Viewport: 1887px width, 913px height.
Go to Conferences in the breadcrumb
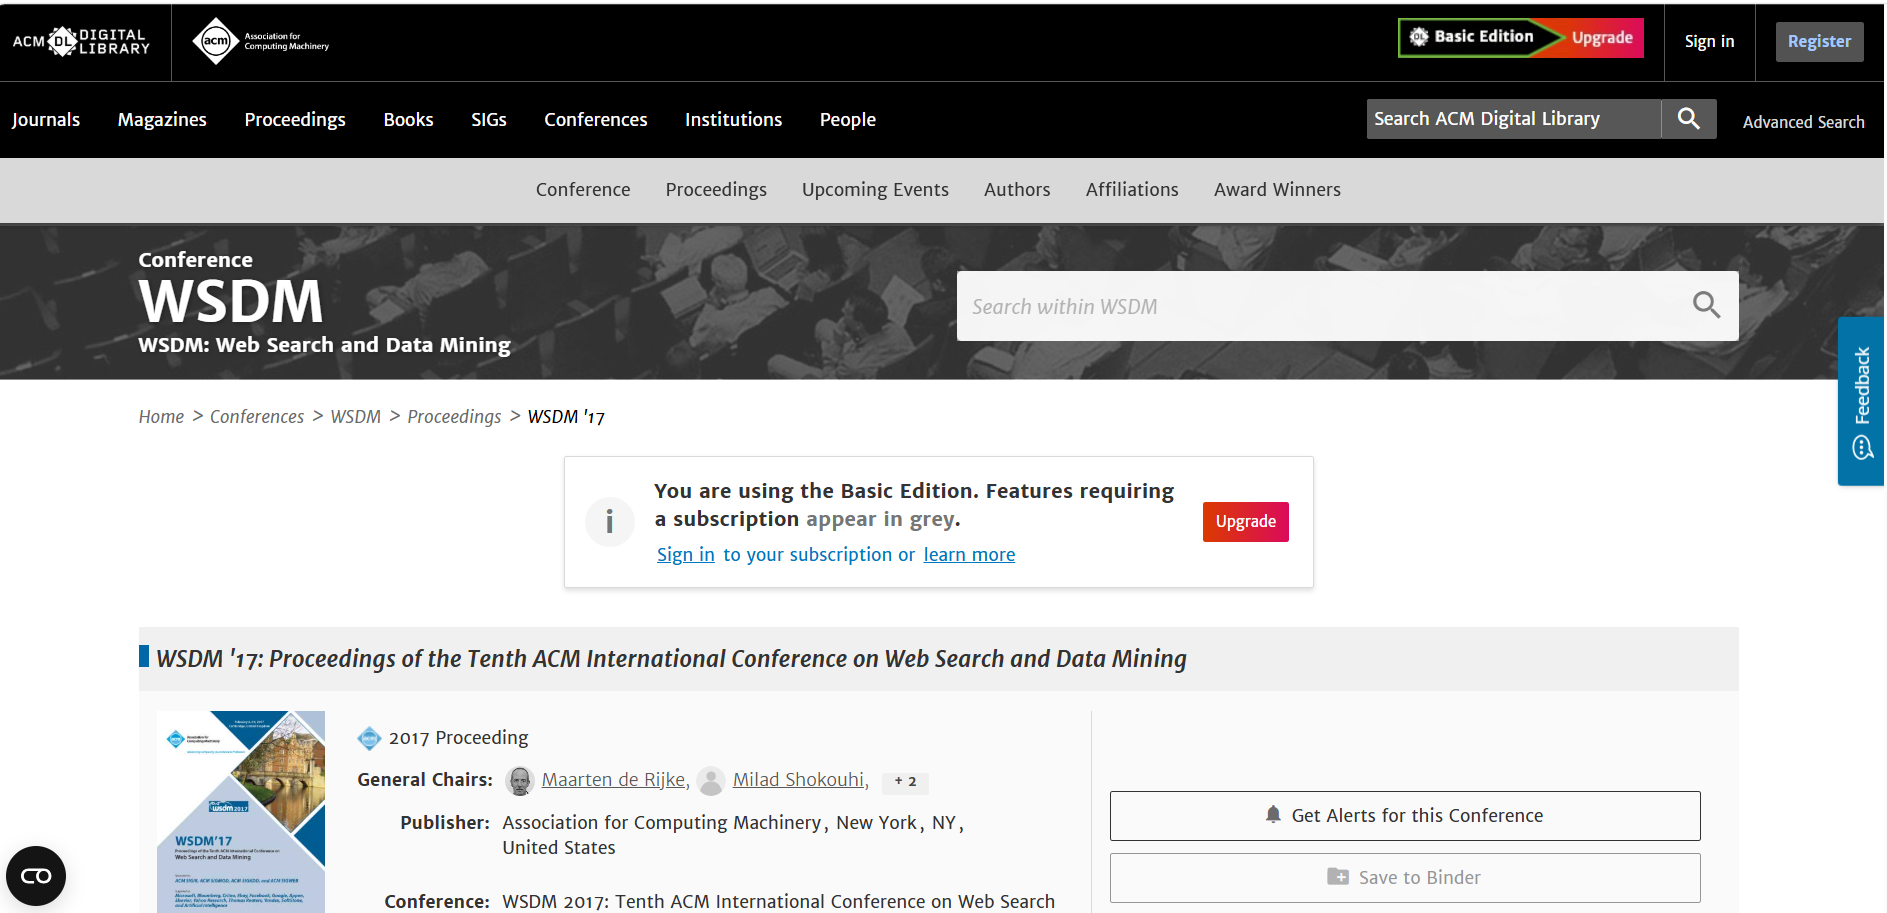click(x=257, y=417)
